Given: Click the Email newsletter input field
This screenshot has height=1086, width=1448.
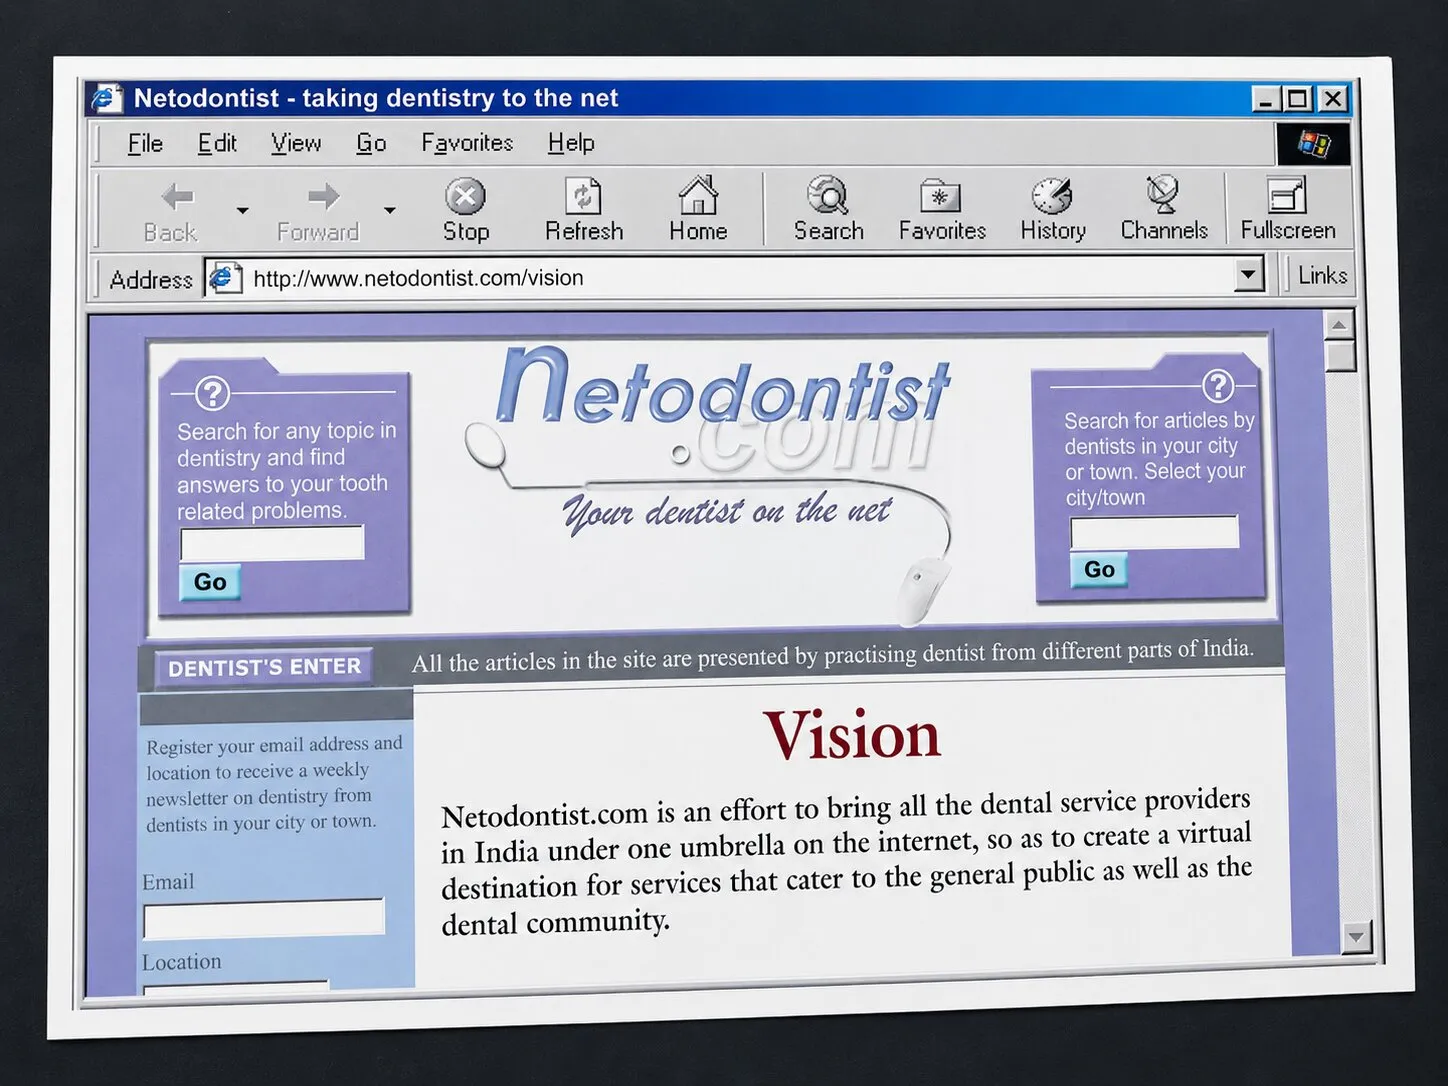Looking at the screenshot, I should [x=264, y=918].
